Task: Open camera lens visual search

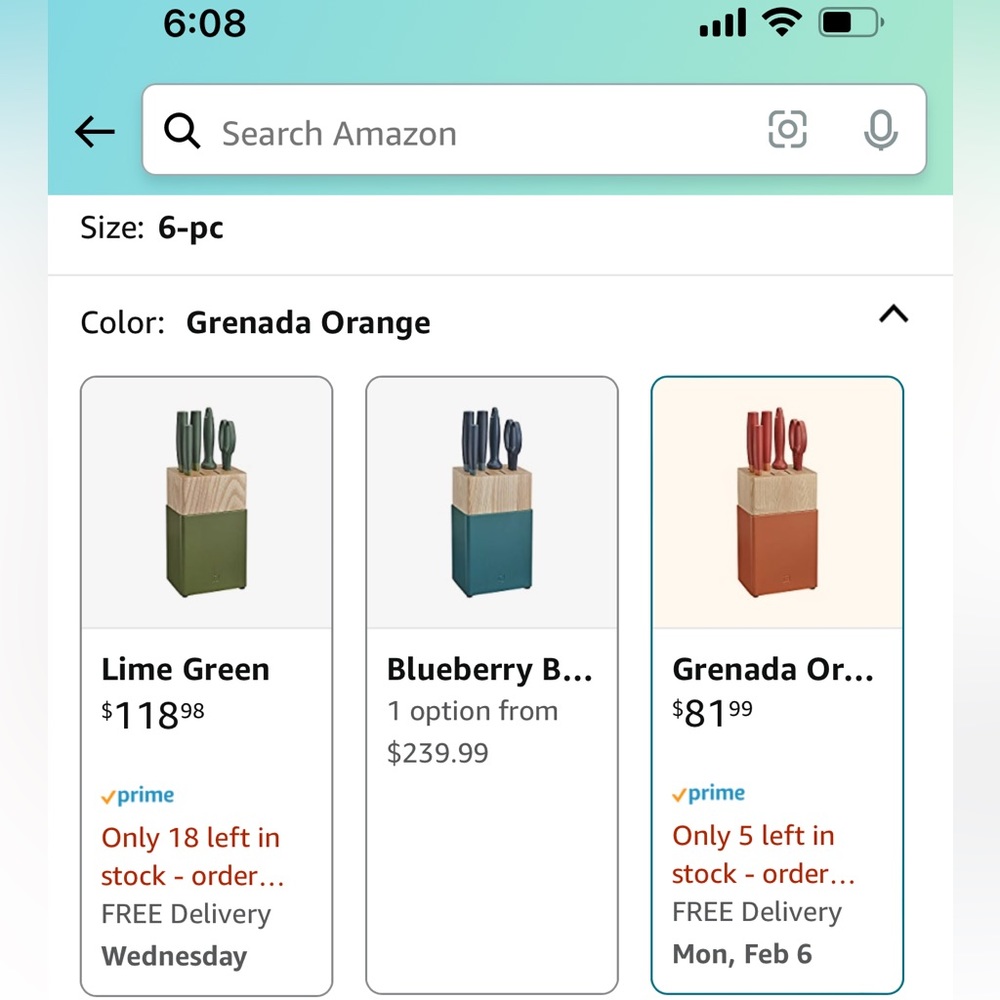Action: [787, 129]
